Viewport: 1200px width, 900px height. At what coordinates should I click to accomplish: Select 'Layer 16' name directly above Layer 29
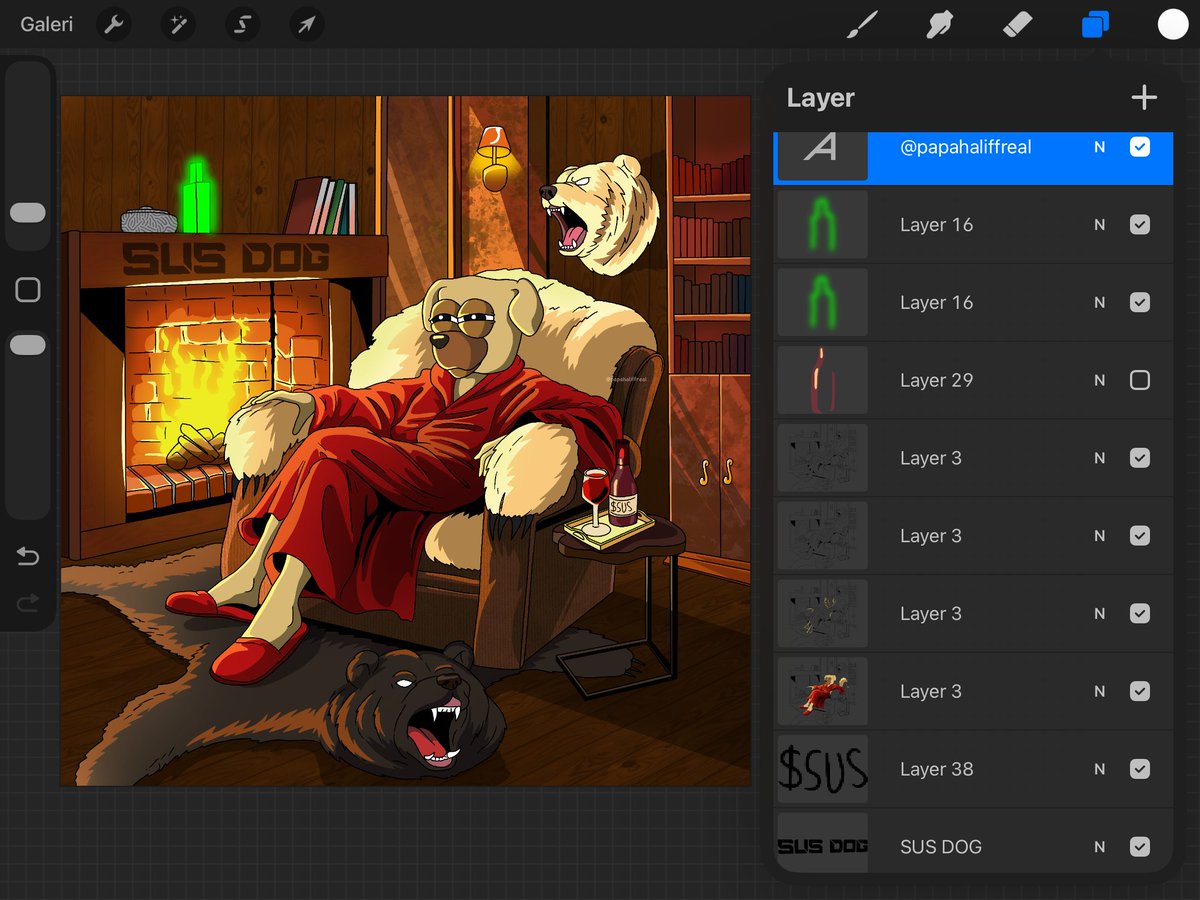[936, 302]
